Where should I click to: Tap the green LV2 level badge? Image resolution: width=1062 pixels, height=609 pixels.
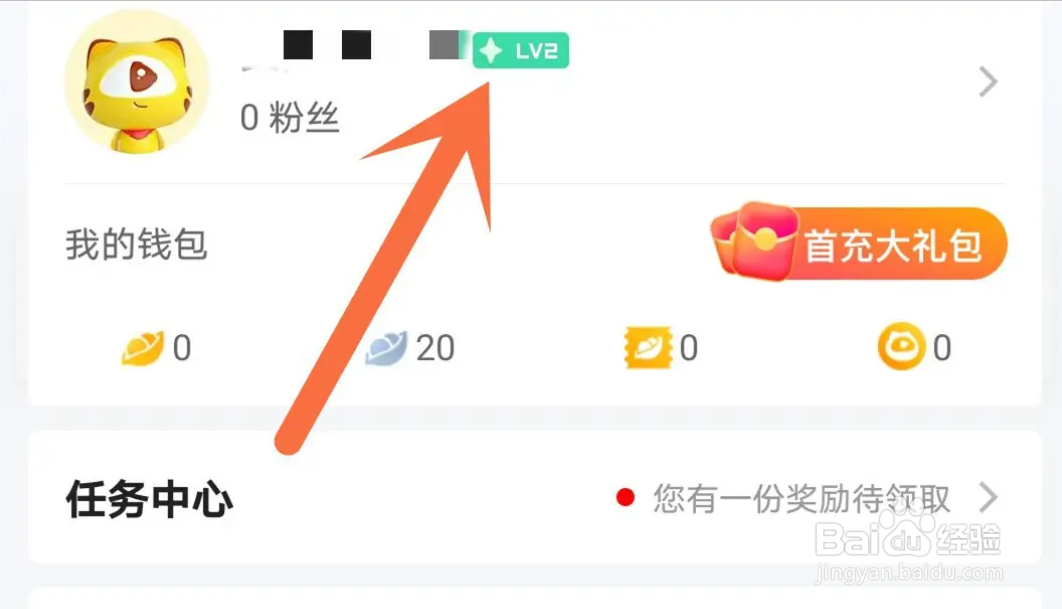coord(520,50)
